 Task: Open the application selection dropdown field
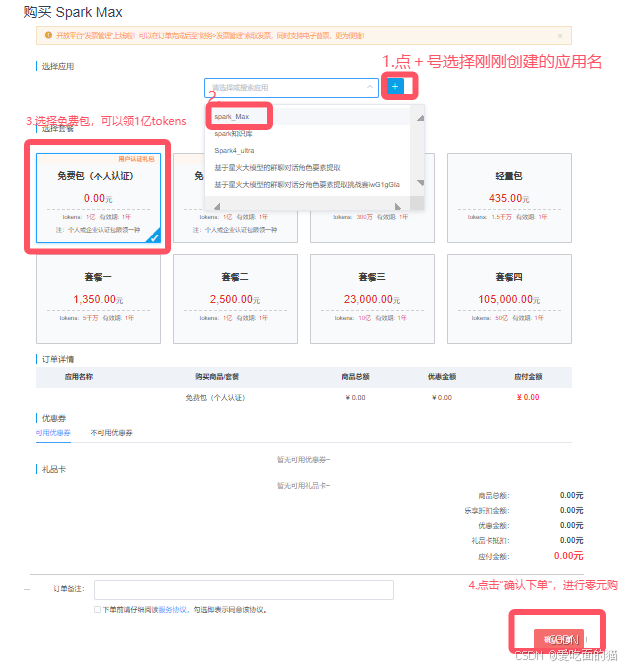(x=291, y=88)
